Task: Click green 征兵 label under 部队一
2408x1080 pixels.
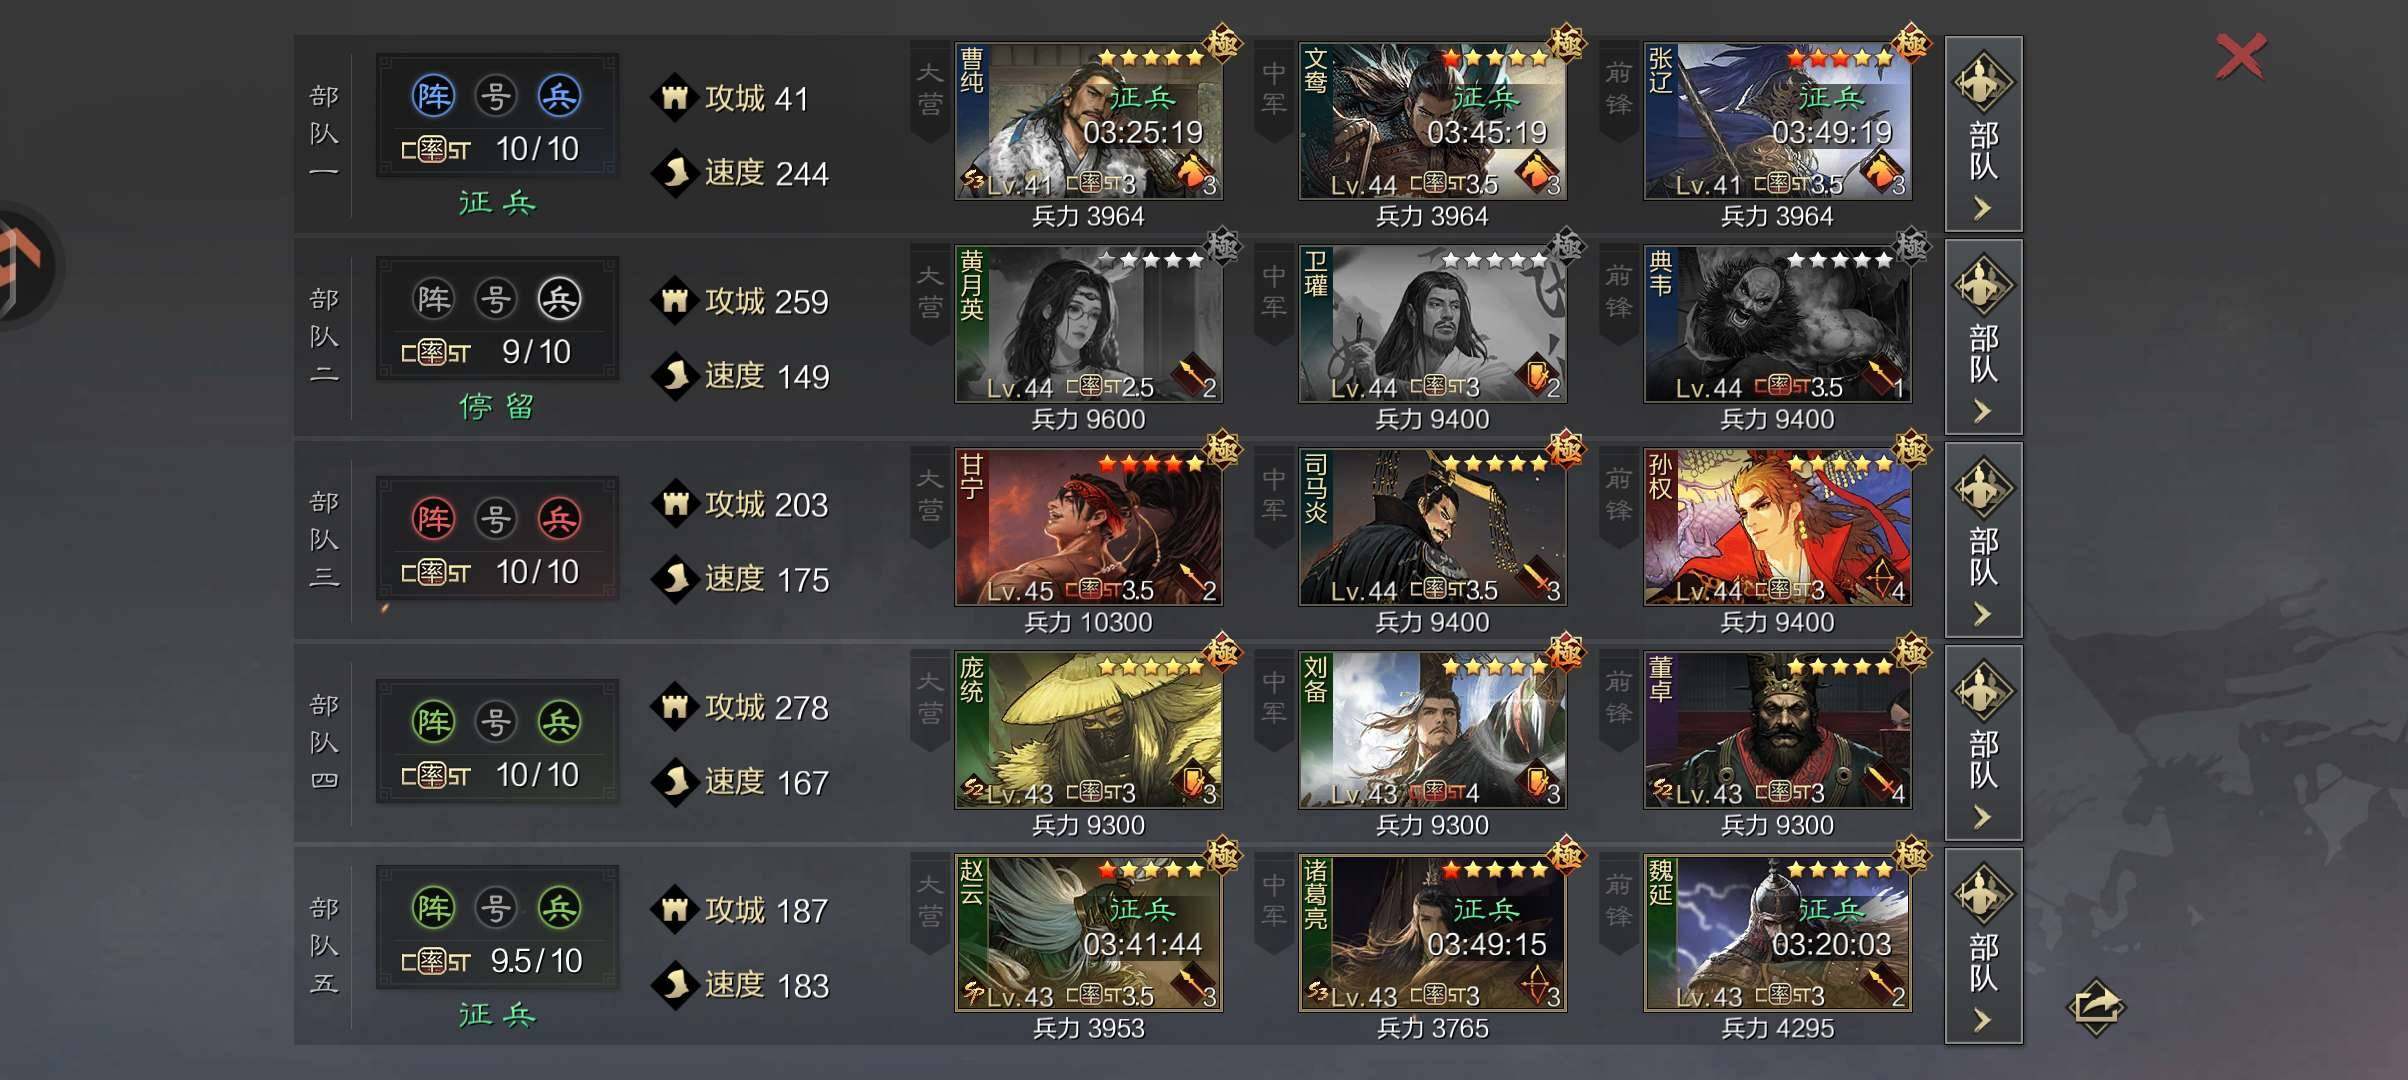Action: 497,203
